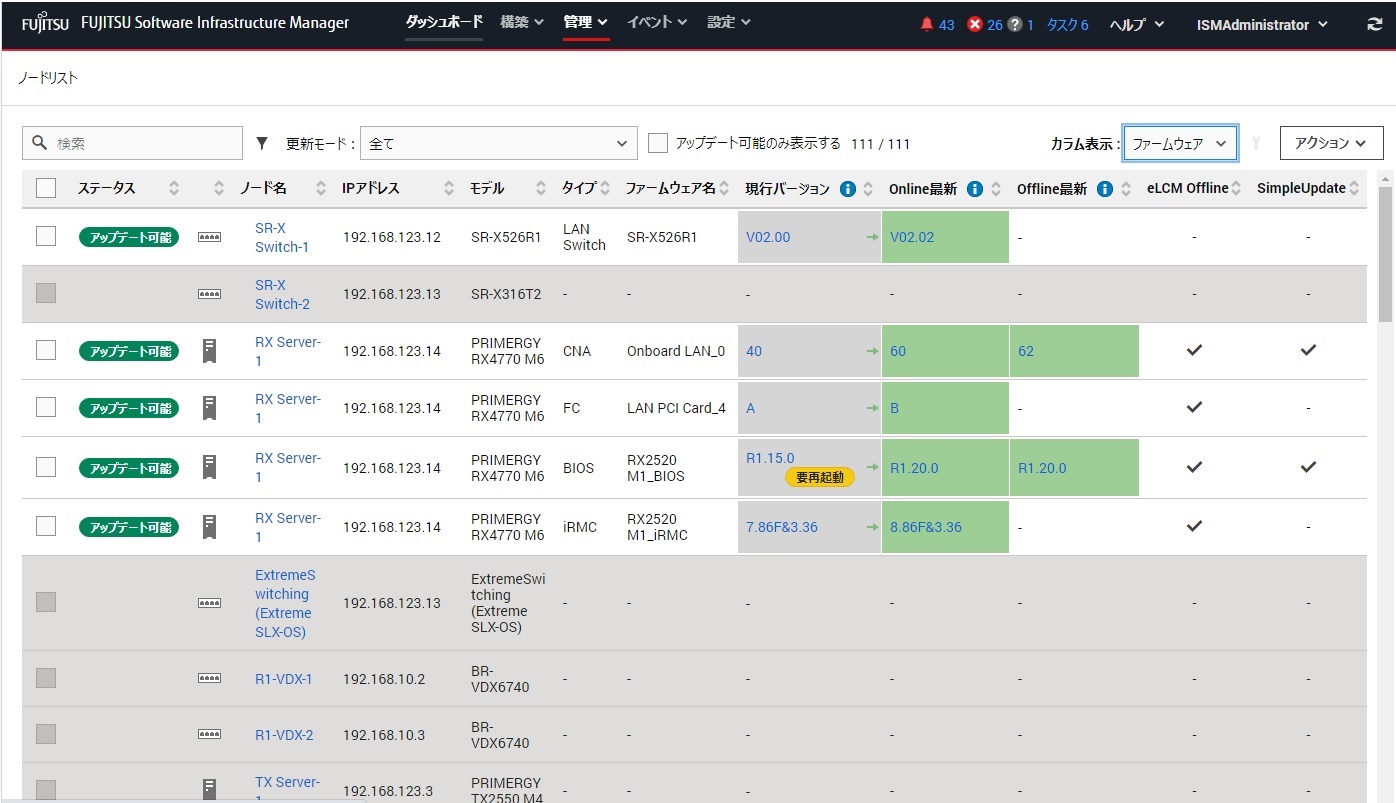Image resolution: width=1396 pixels, height=803 pixels.
Task: Click info icon next to Online最新
Action: pyautogui.click(x=975, y=188)
